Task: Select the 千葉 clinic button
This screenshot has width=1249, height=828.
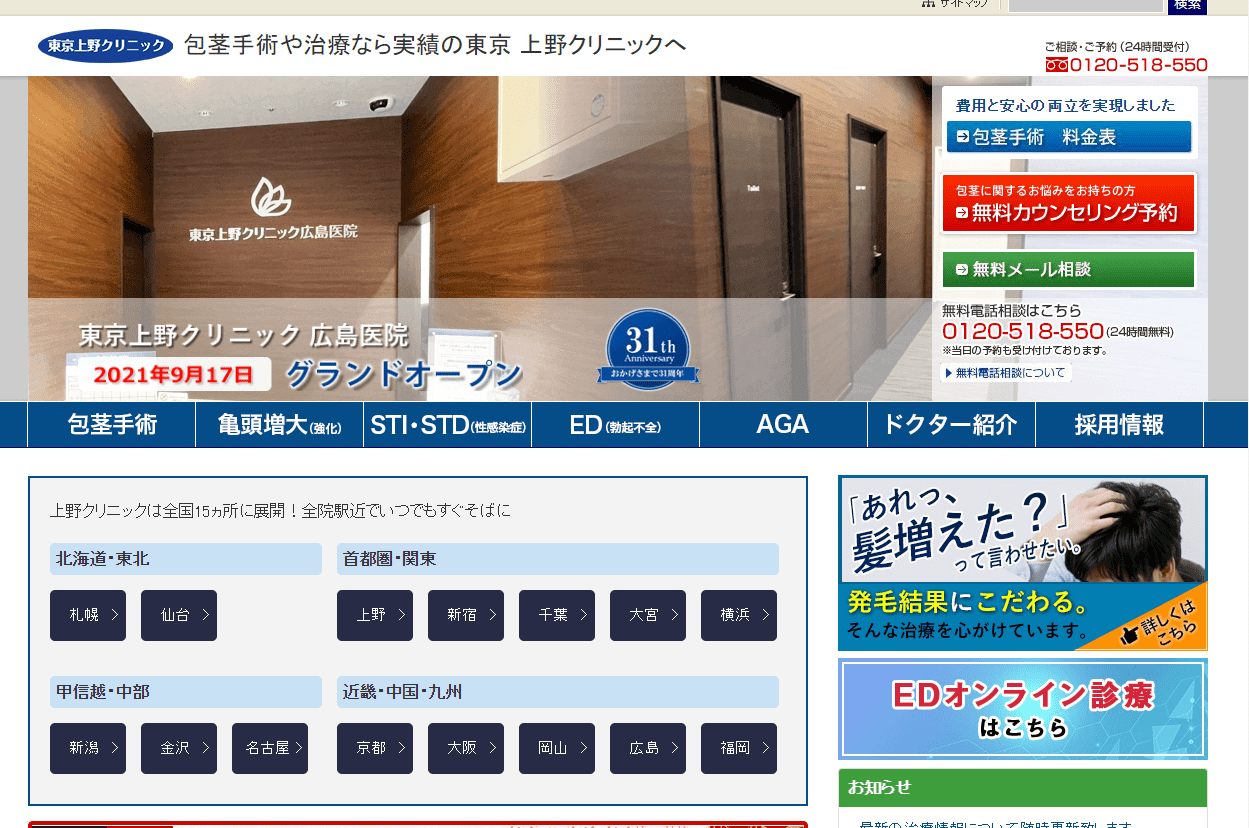Action: pos(557,615)
